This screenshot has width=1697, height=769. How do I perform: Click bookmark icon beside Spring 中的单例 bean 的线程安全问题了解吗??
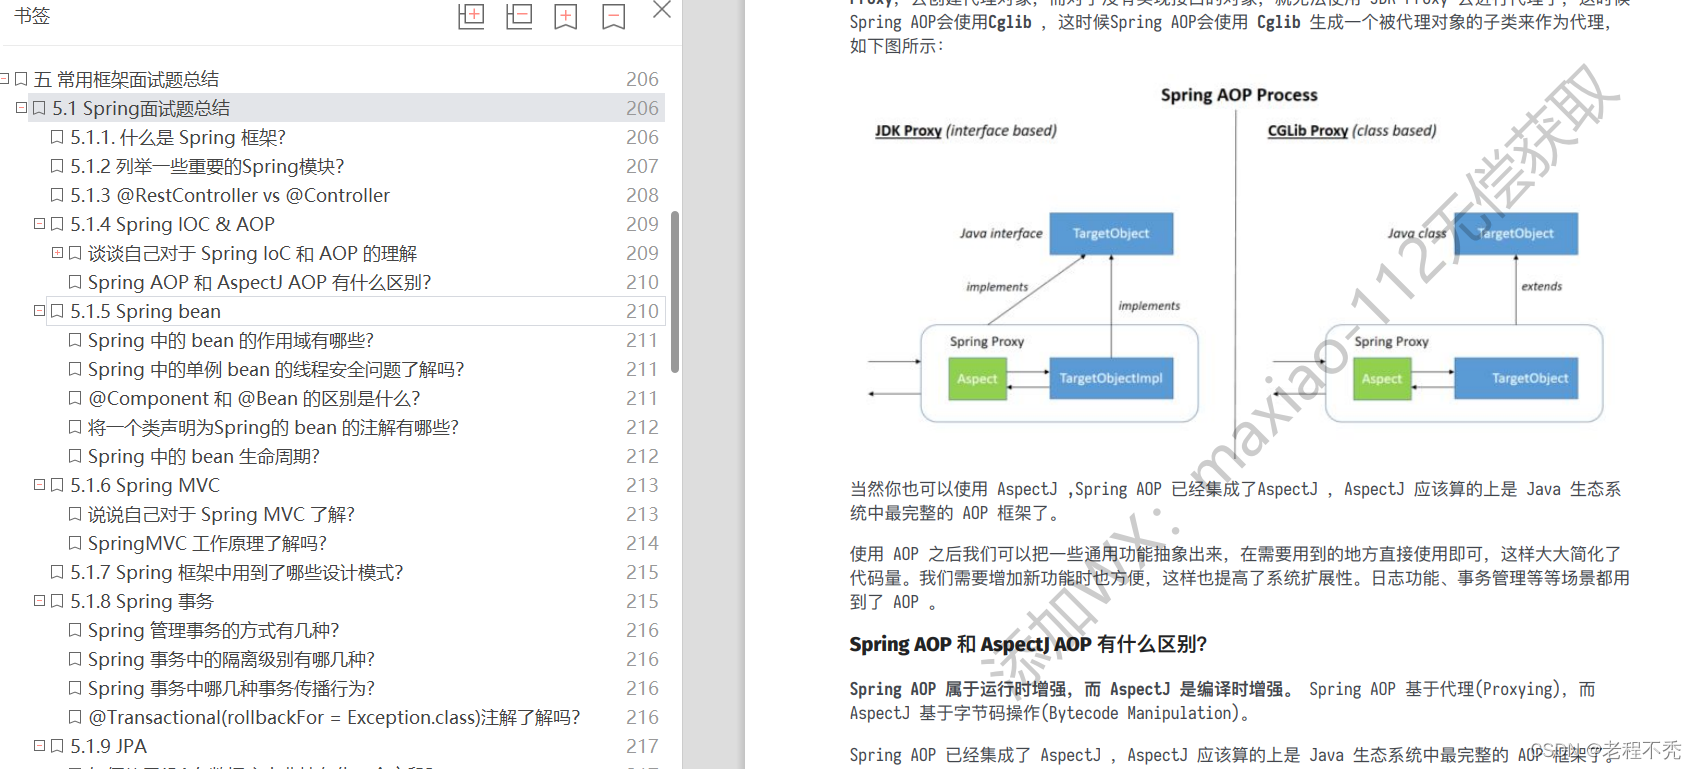(x=75, y=369)
